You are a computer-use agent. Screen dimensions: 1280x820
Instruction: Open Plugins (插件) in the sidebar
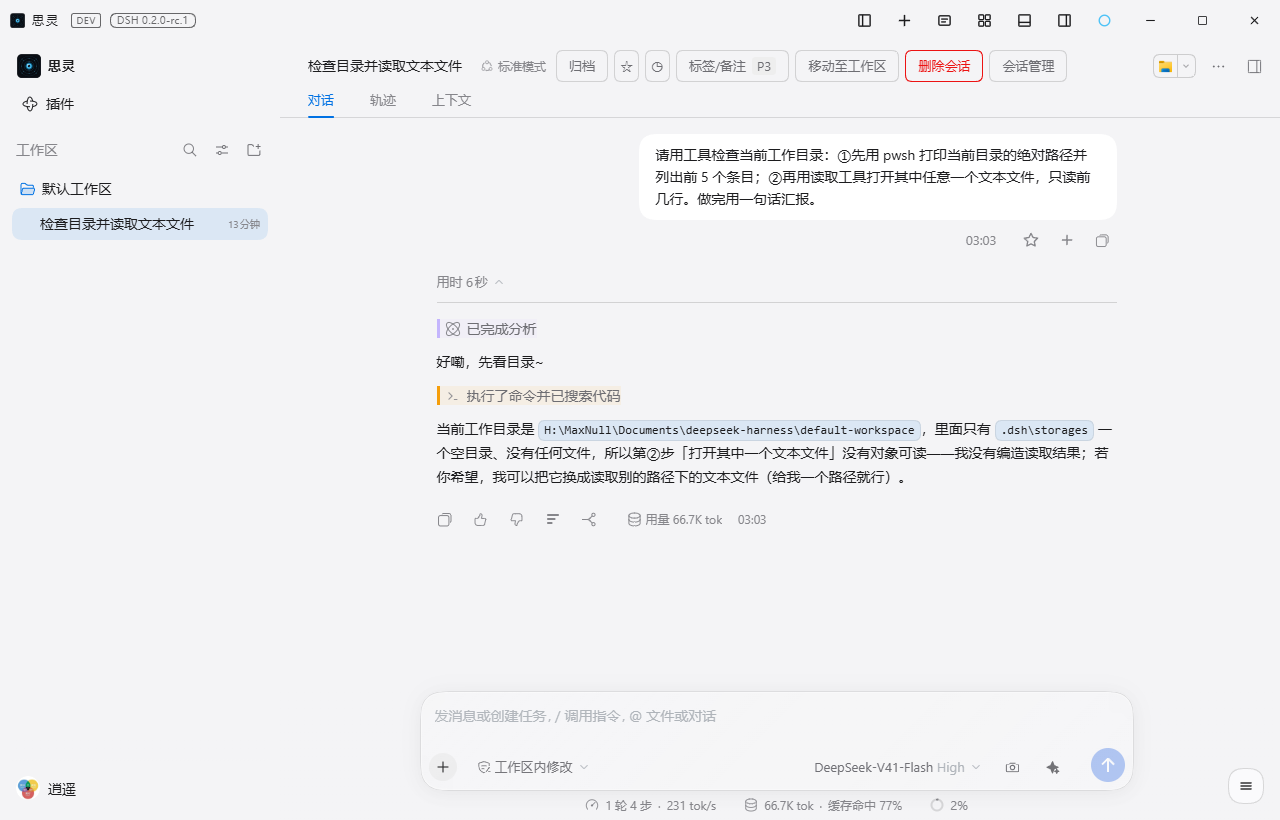coord(48,104)
